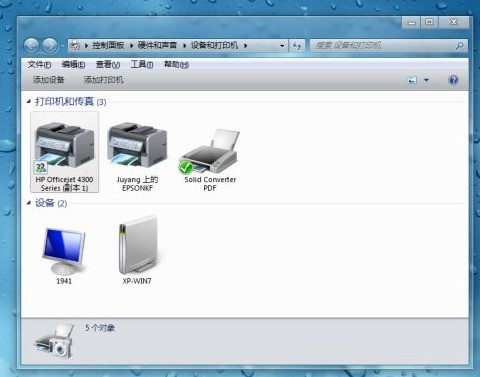Click the 添加设备 button
The width and height of the screenshot is (480, 377).
tap(48, 80)
